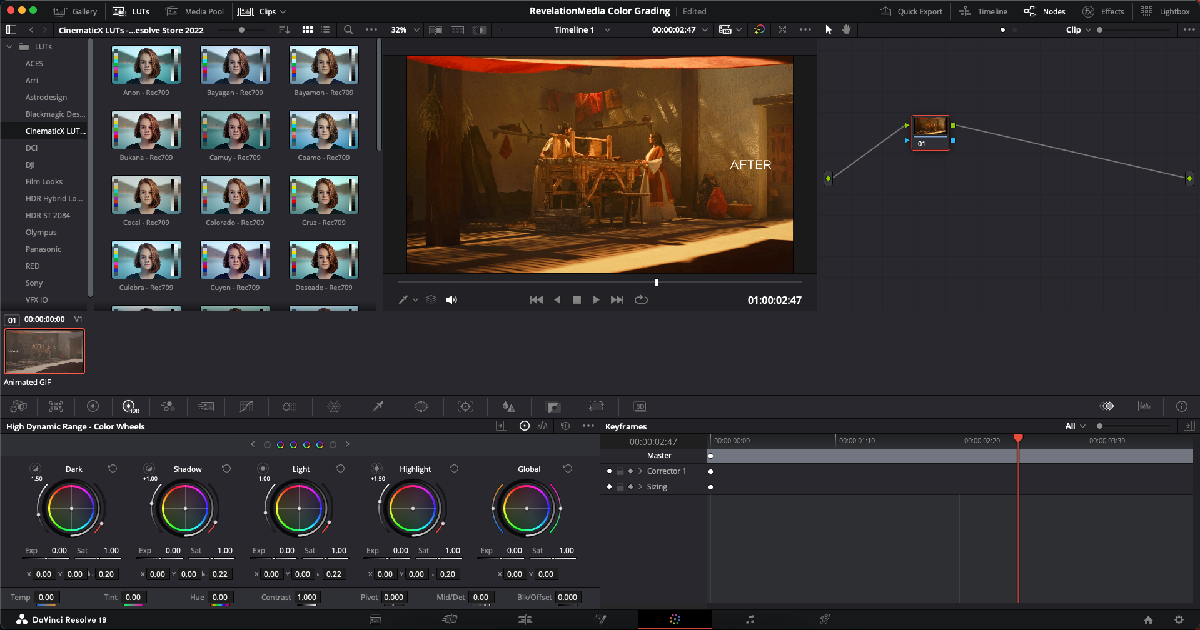This screenshot has height=630, width=1200.
Task: Select the Qualifier eyedropper palette
Action: 378,407
